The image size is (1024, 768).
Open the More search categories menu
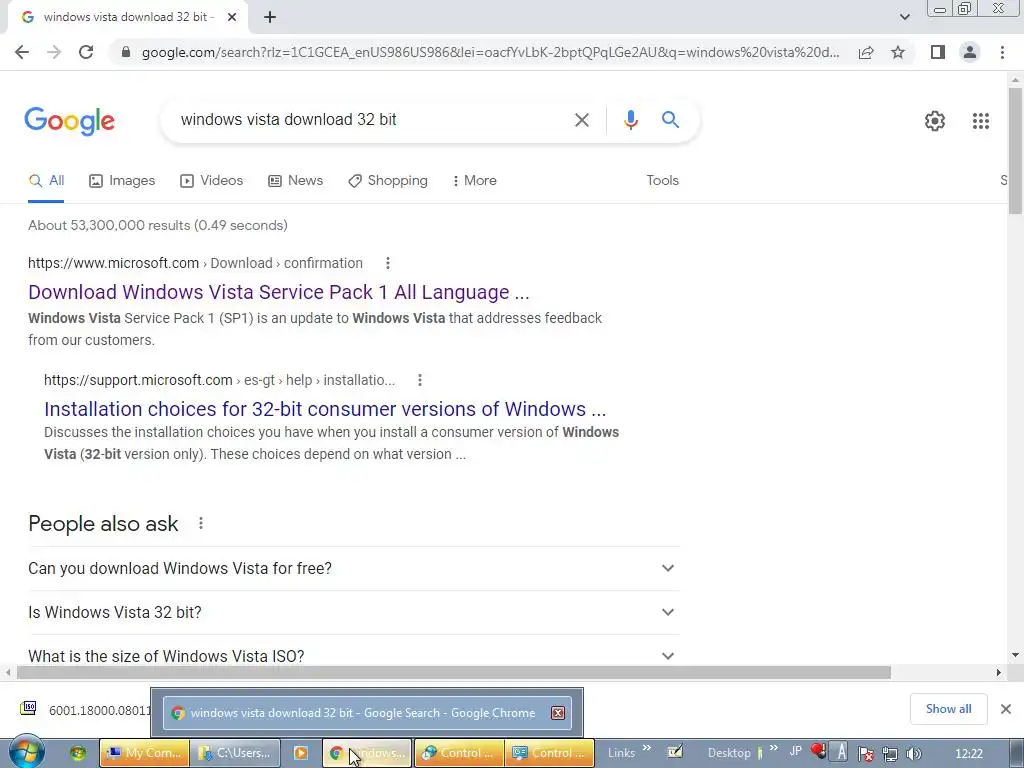pos(475,181)
